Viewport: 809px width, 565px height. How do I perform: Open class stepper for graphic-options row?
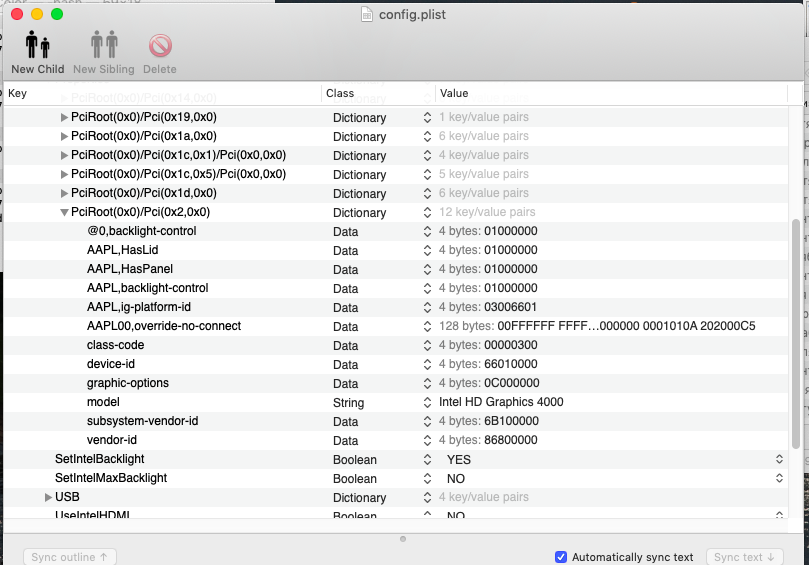tap(427, 383)
